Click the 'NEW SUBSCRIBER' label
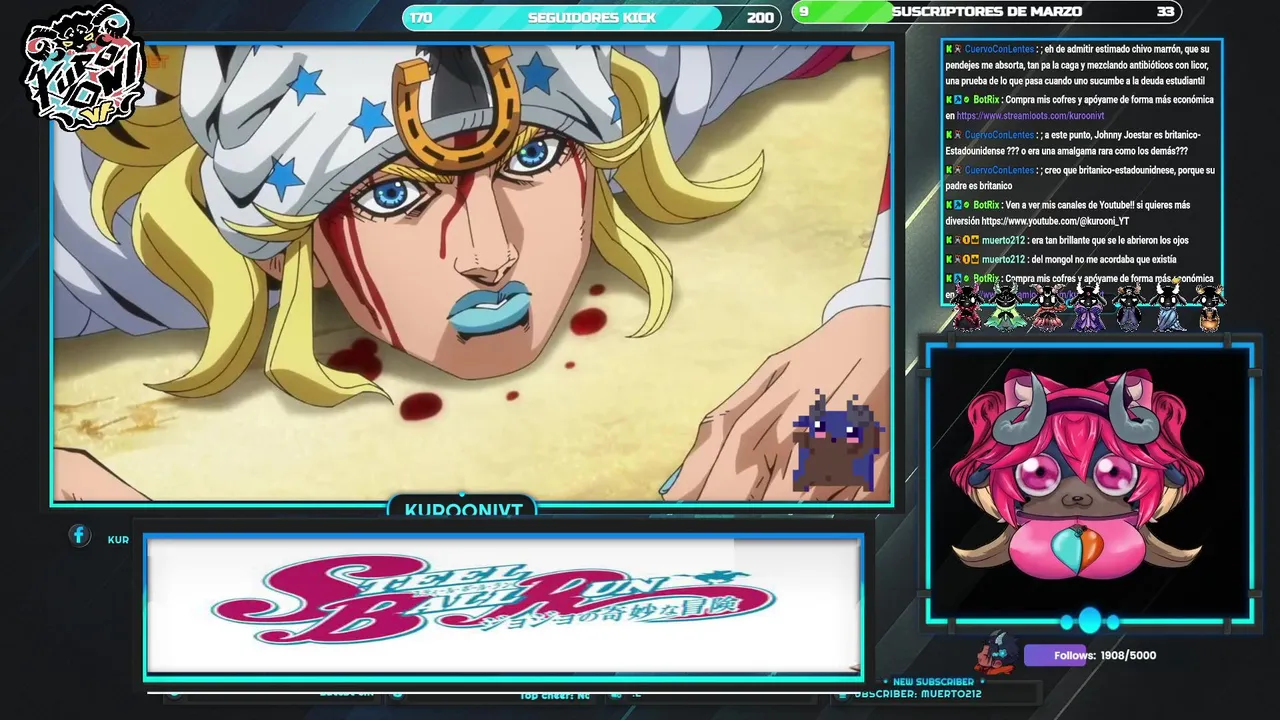The width and height of the screenshot is (1280, 720). tap(933, 682)
